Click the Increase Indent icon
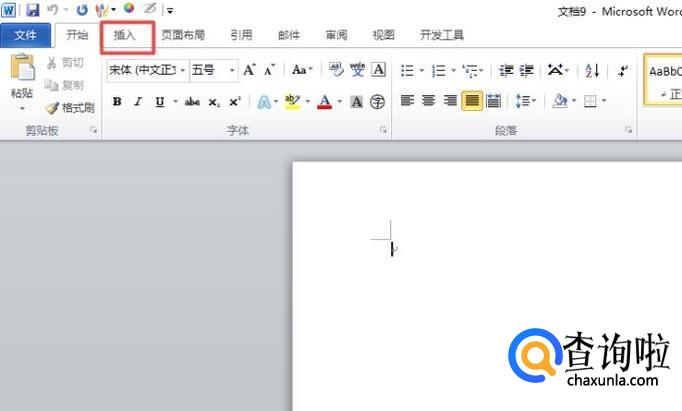 click(x=527, y=70)
